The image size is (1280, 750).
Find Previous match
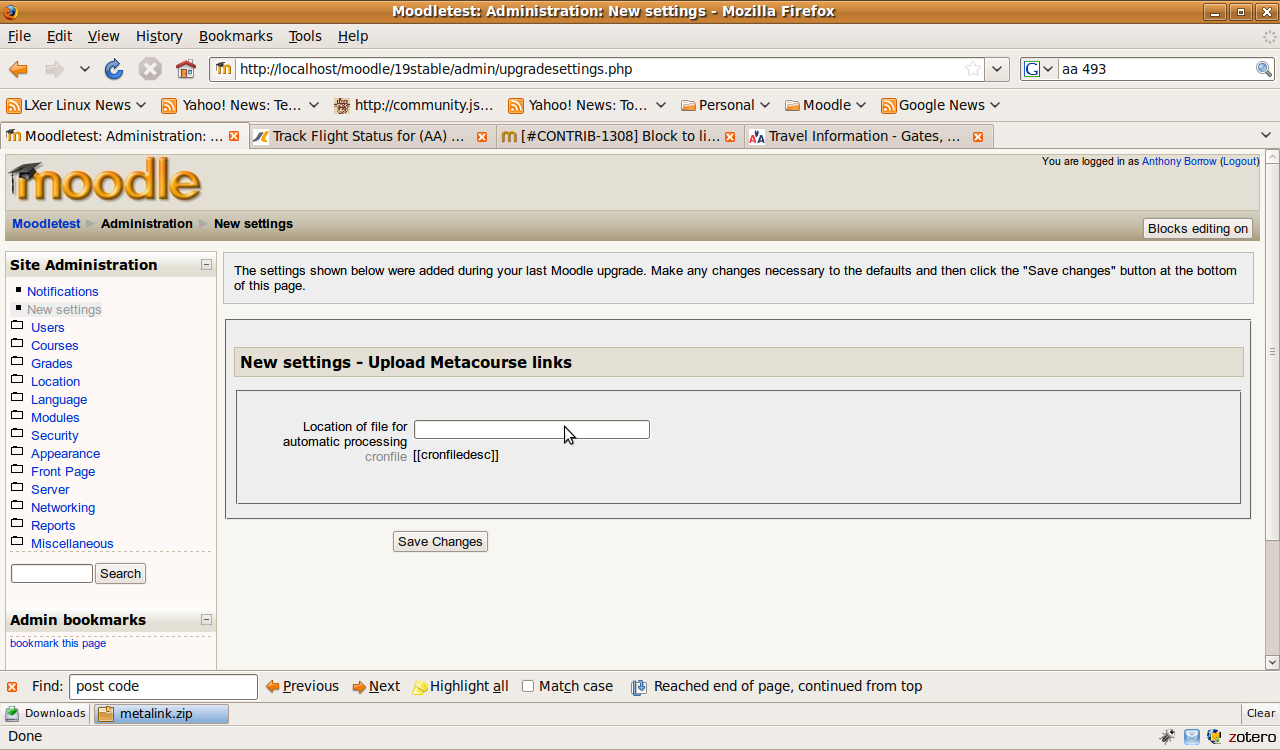[302, 686]
